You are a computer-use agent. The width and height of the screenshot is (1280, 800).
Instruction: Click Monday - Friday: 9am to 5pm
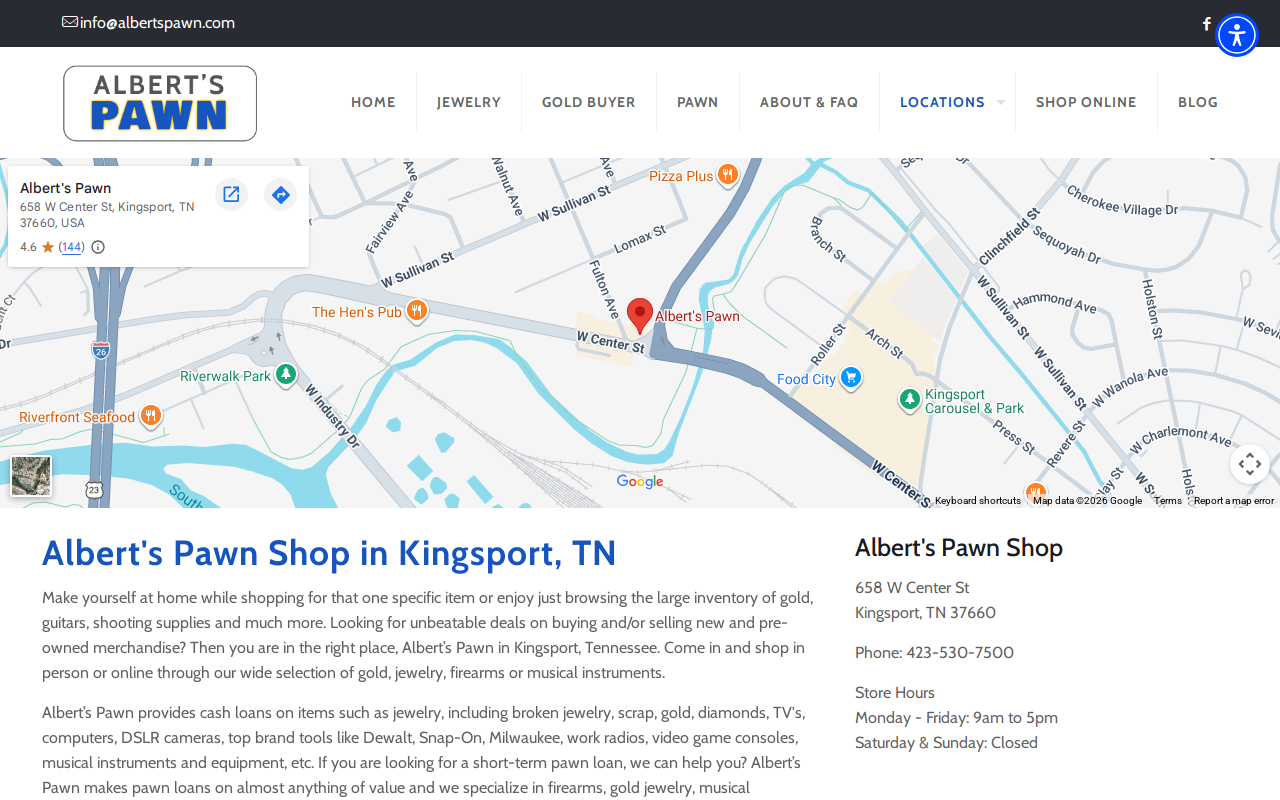956,718
